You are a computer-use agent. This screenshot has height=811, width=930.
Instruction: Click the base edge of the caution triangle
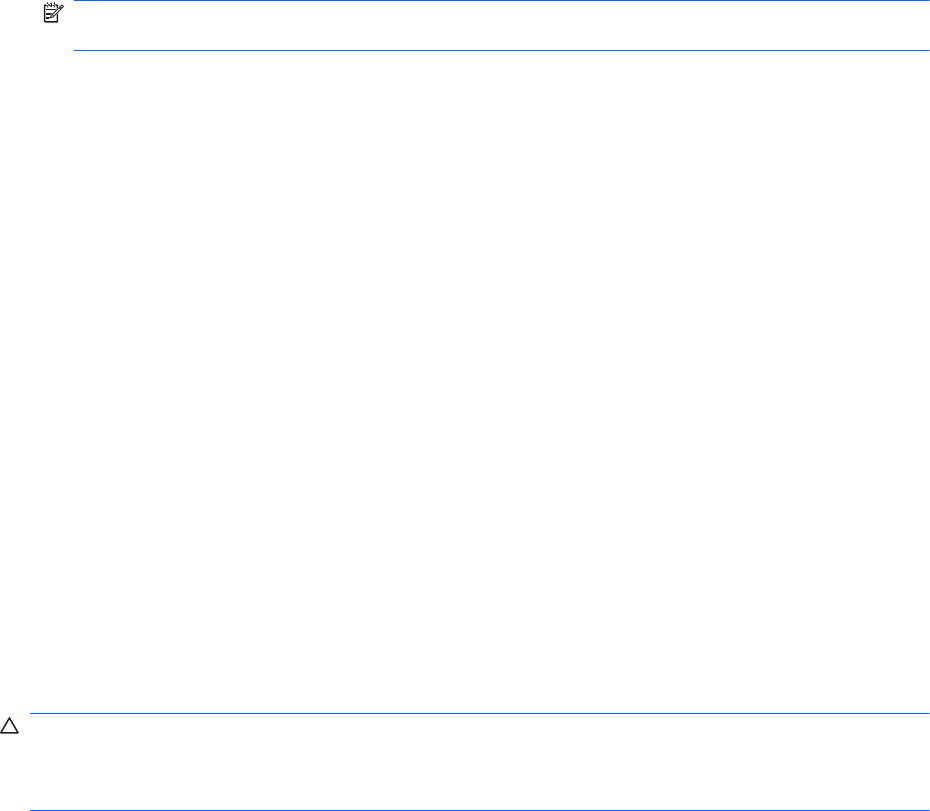tap(9, 733)
